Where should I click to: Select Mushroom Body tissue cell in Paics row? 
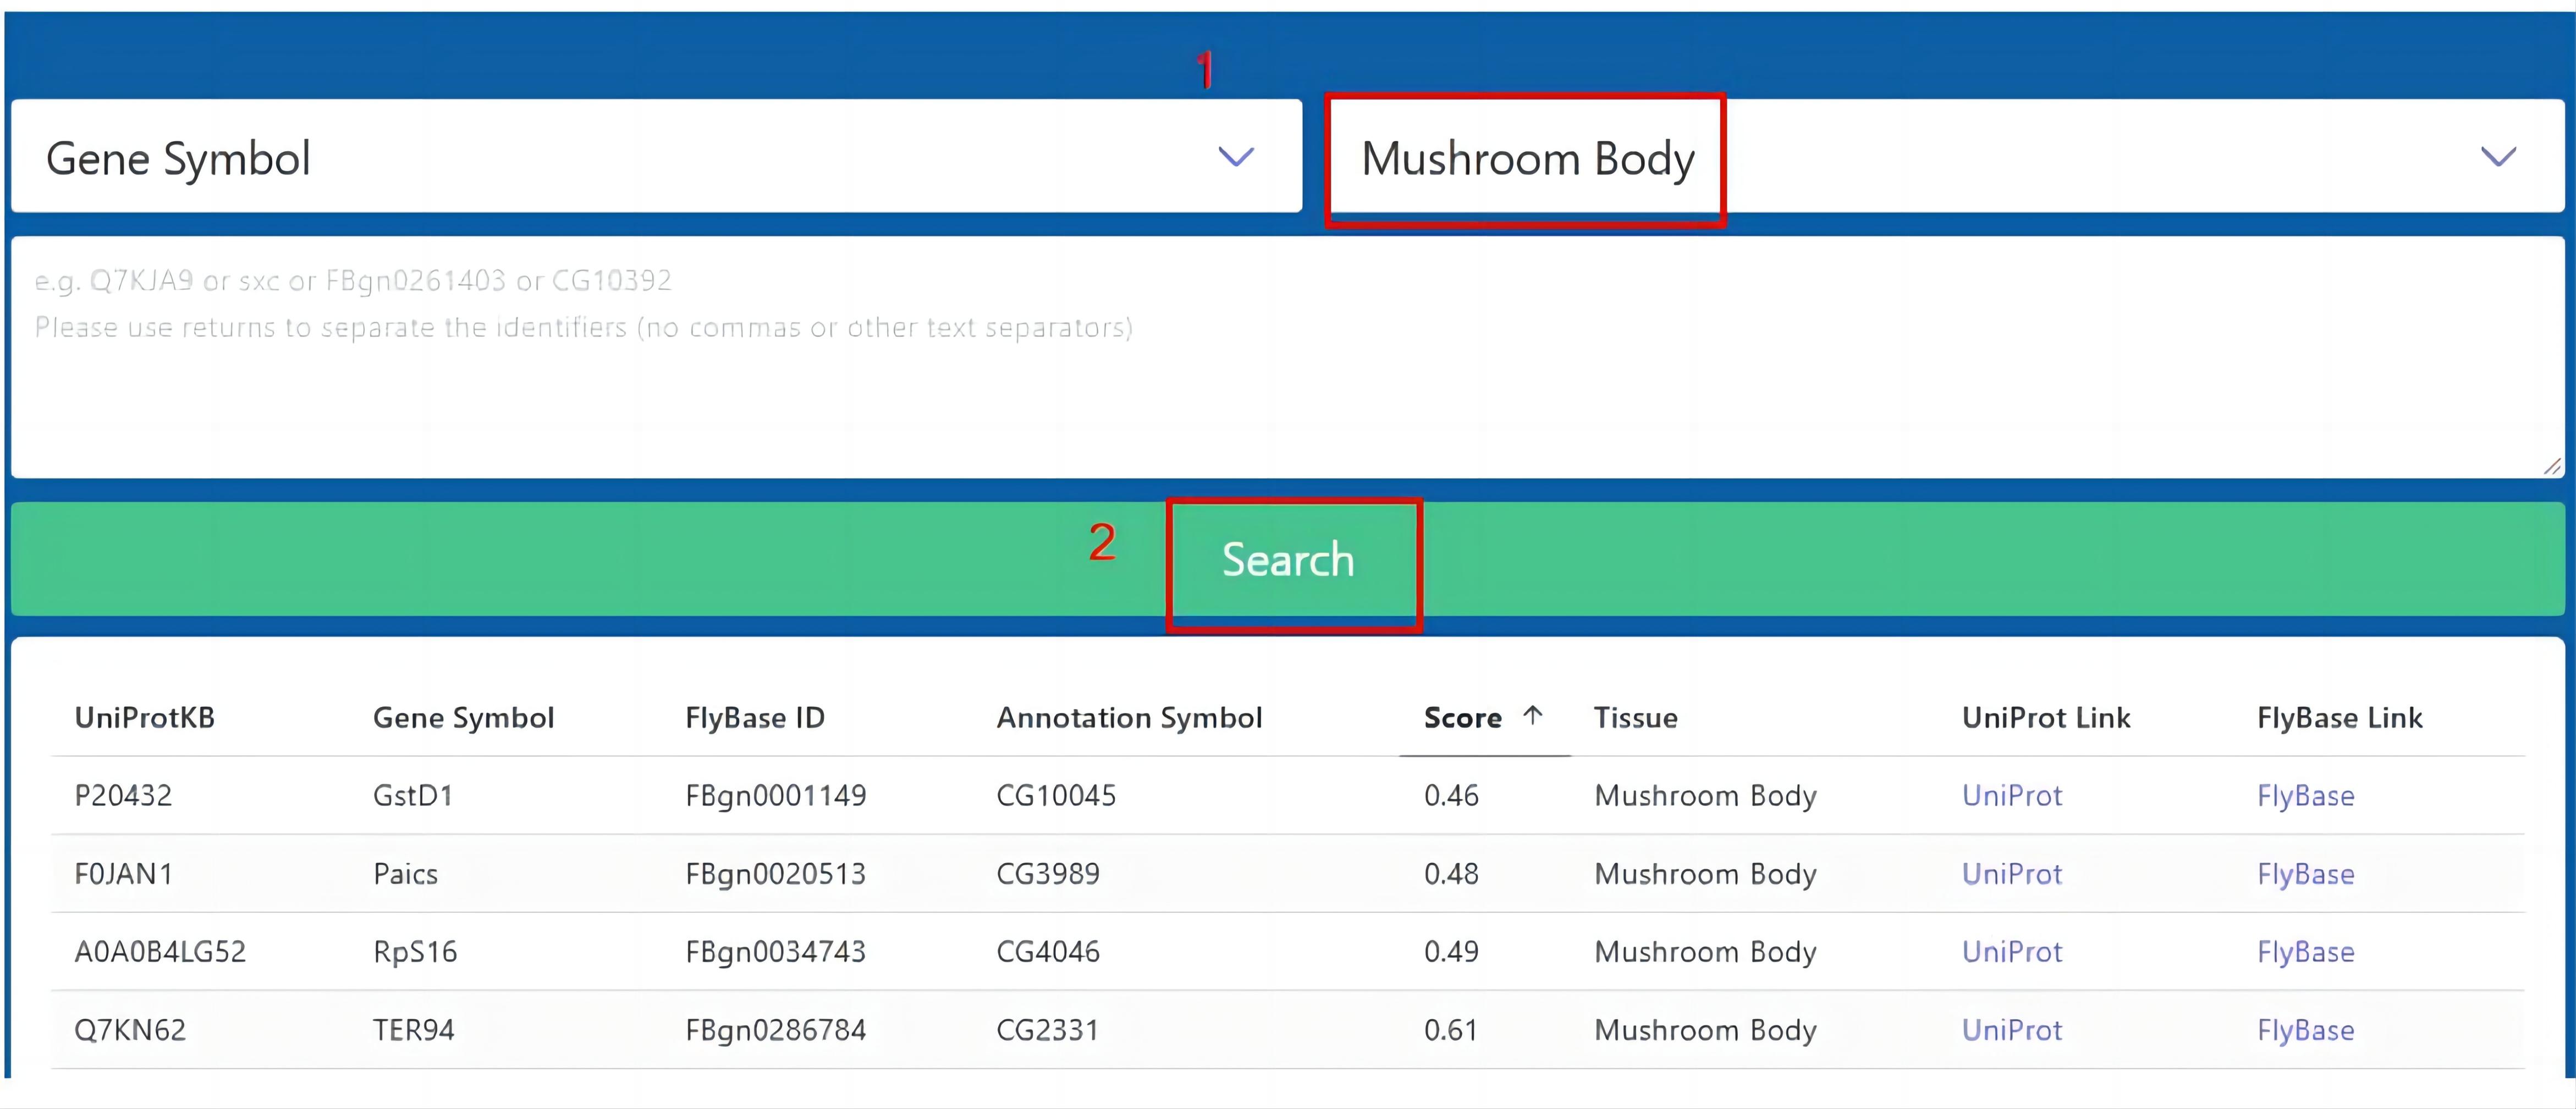coord(1705,875)
